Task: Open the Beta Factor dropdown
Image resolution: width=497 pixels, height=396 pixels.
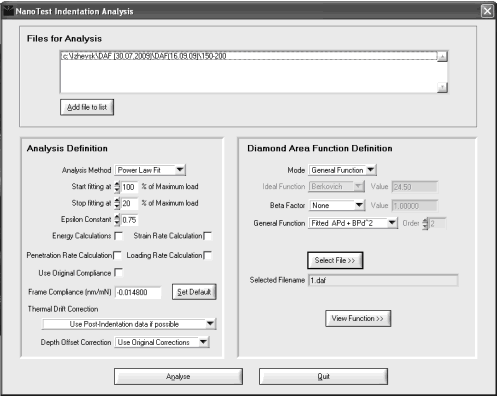Action: coord(337,205)
